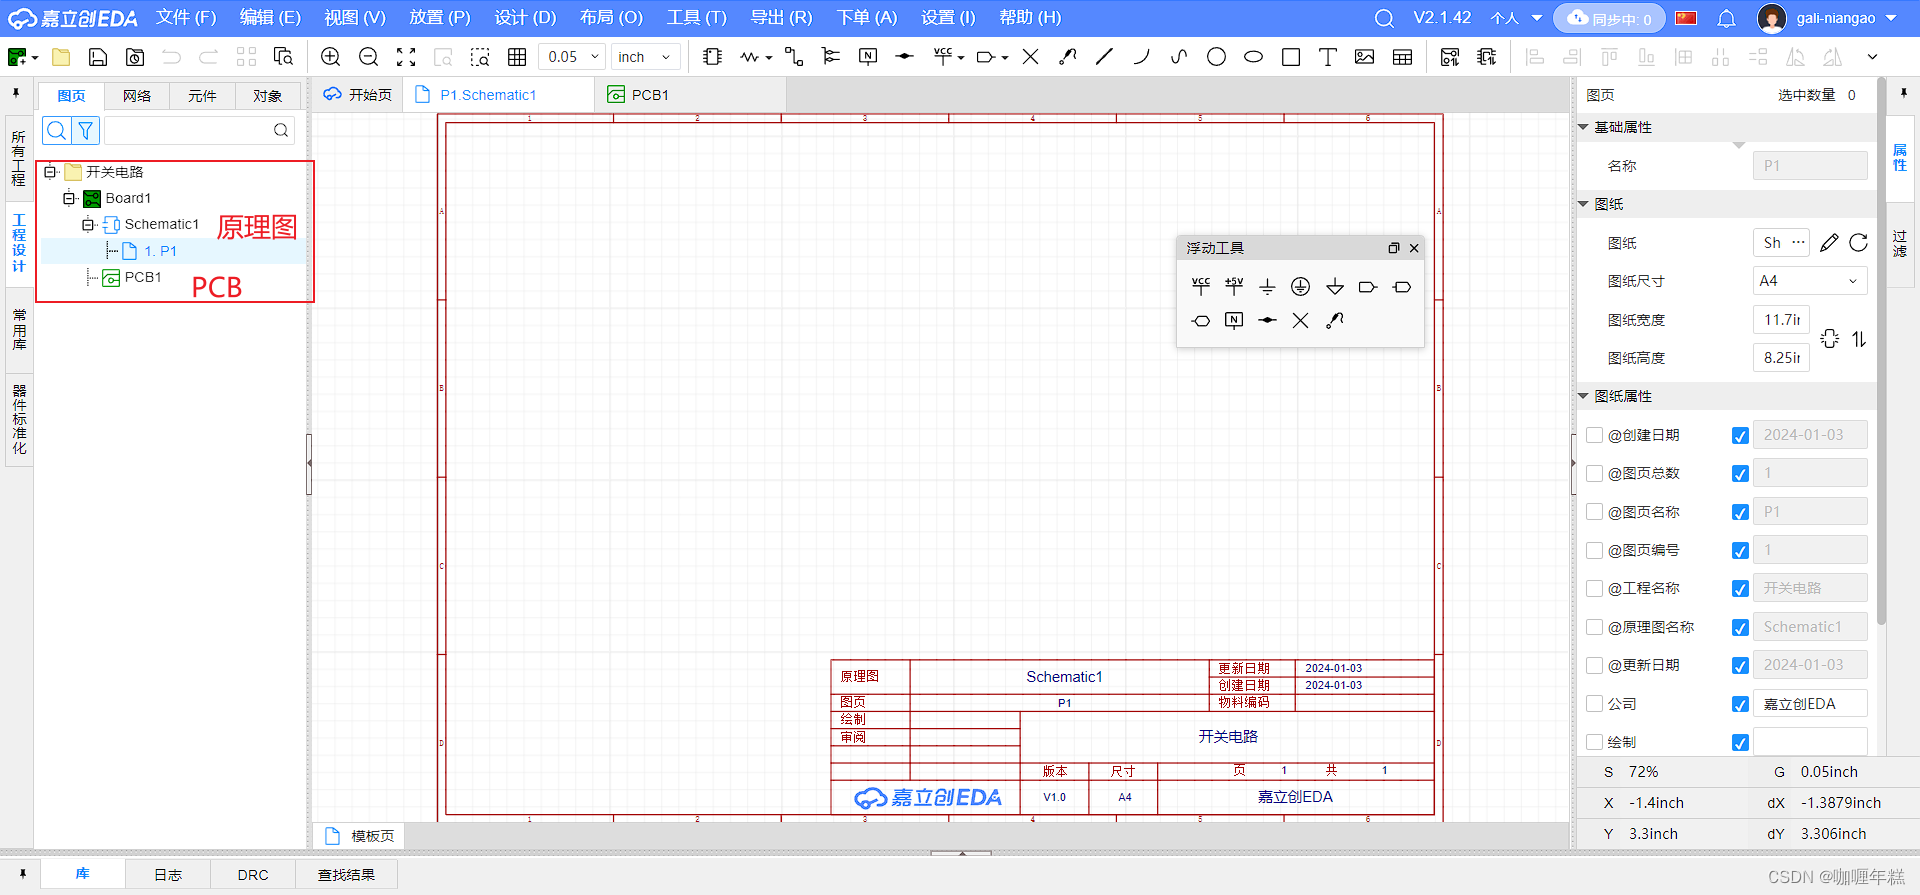Click the Save icon in the toolbar
This screenshot has width=1920, height=895.
[x=98, y=57]
